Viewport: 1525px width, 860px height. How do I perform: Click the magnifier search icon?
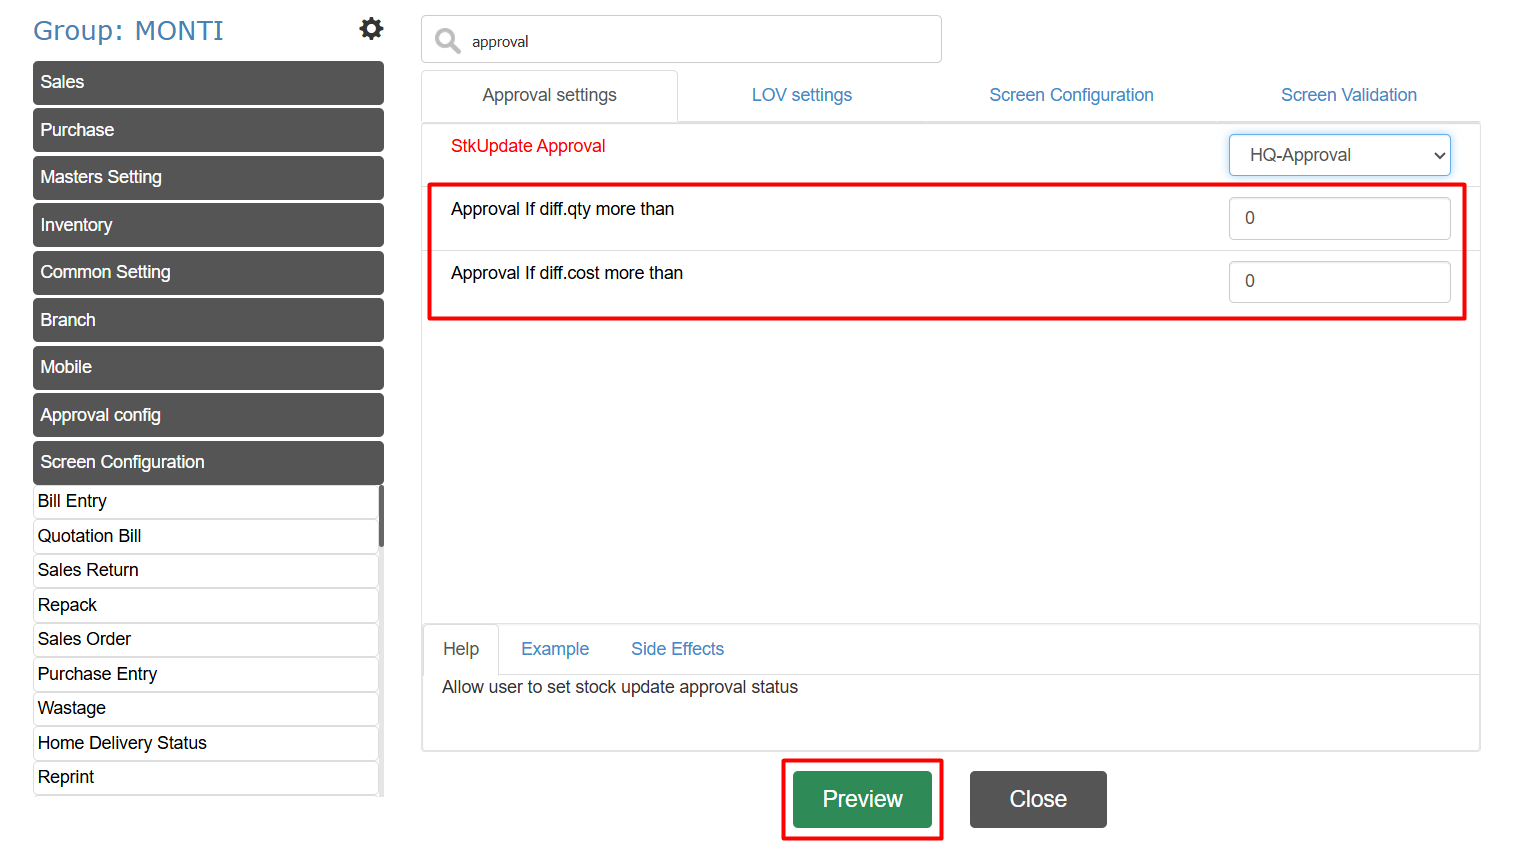(447, 41)
